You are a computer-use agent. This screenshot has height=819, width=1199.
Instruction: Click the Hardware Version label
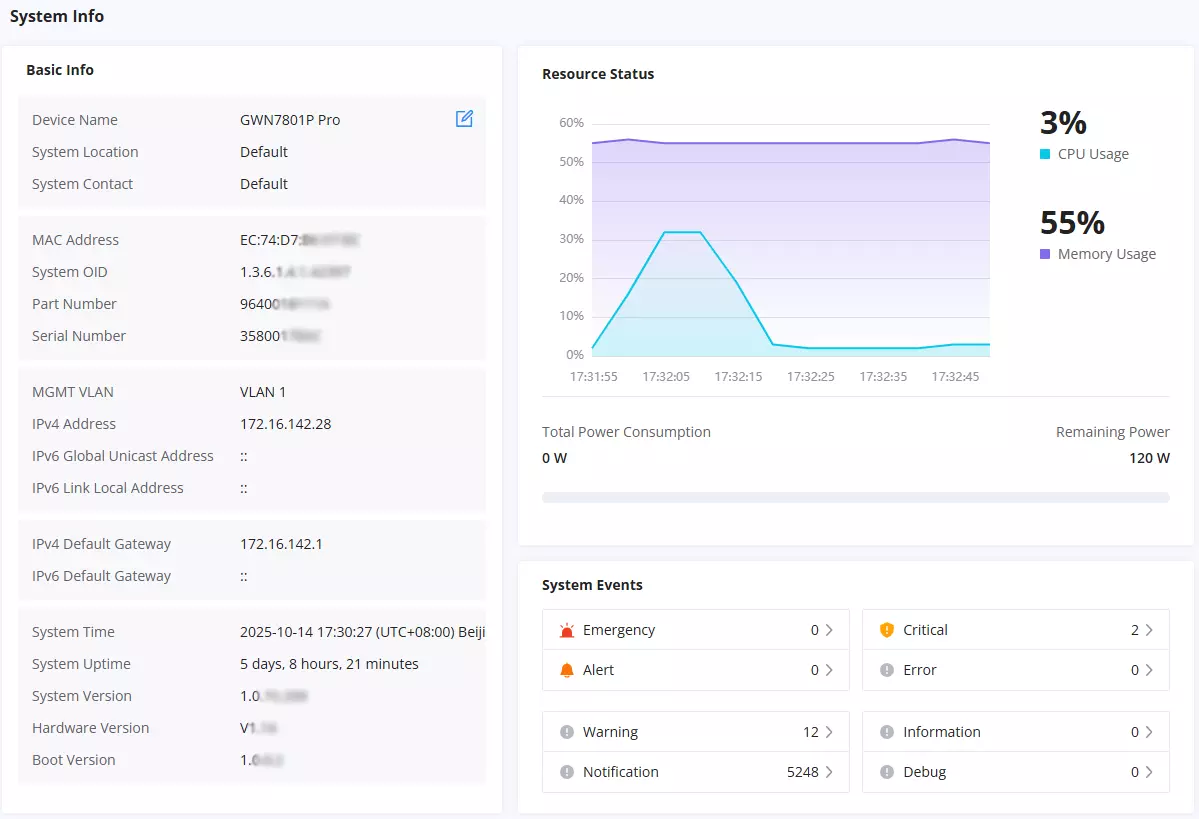[x=90, y=728]
